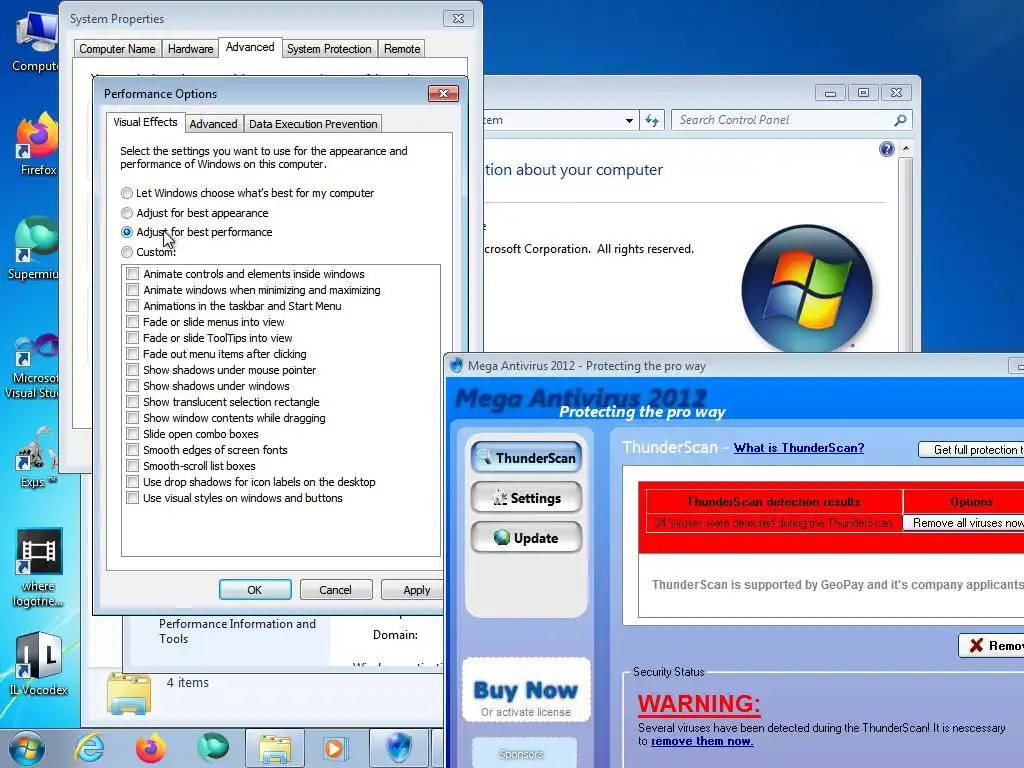Open ThunderScan section in Mega Antivirus
Viewport: 1024px width, 768px height.
[x=526, y=458]
